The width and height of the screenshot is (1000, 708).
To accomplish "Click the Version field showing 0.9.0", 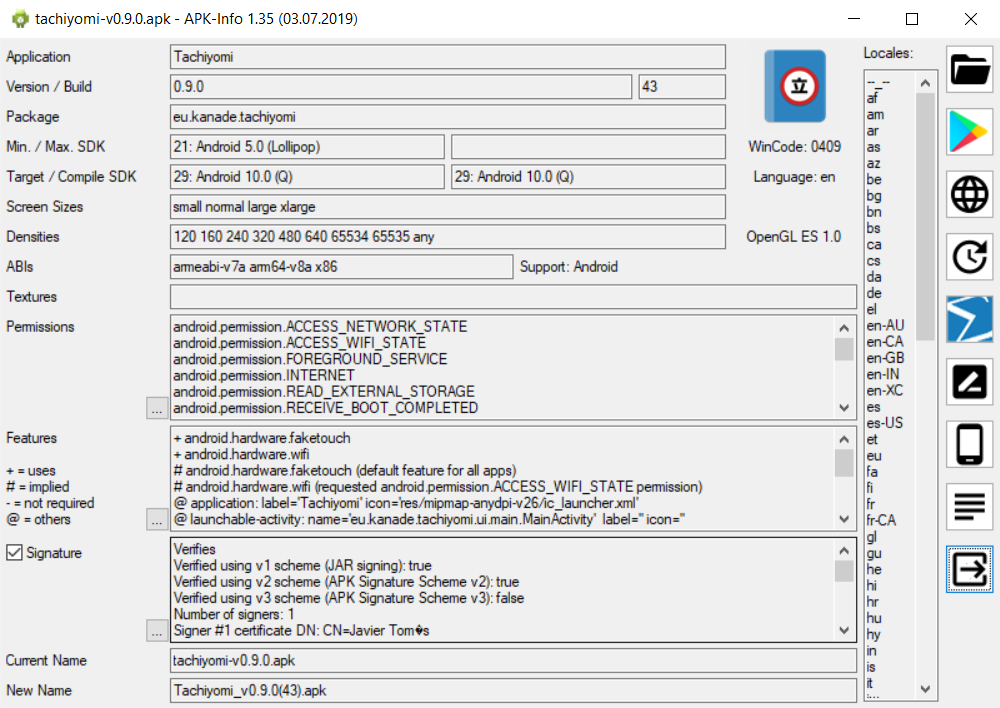I will point(401,87).
